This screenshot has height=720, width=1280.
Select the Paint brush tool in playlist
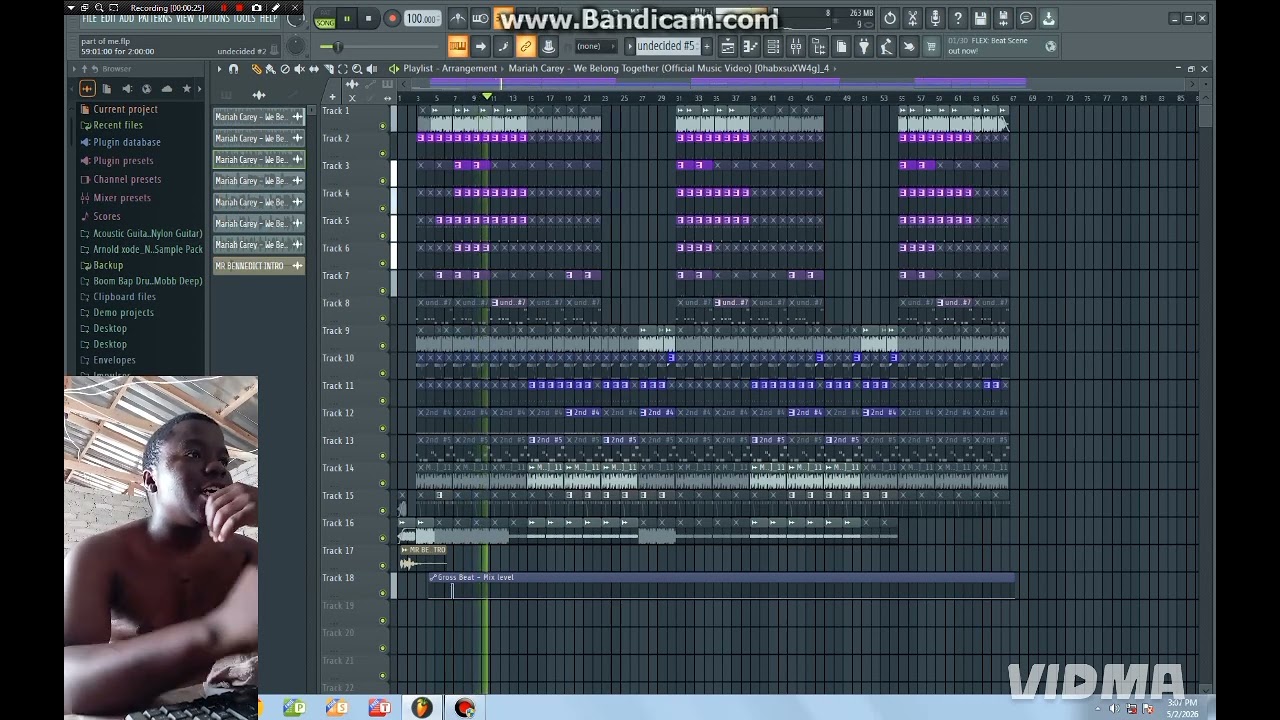tap(271, 68)
